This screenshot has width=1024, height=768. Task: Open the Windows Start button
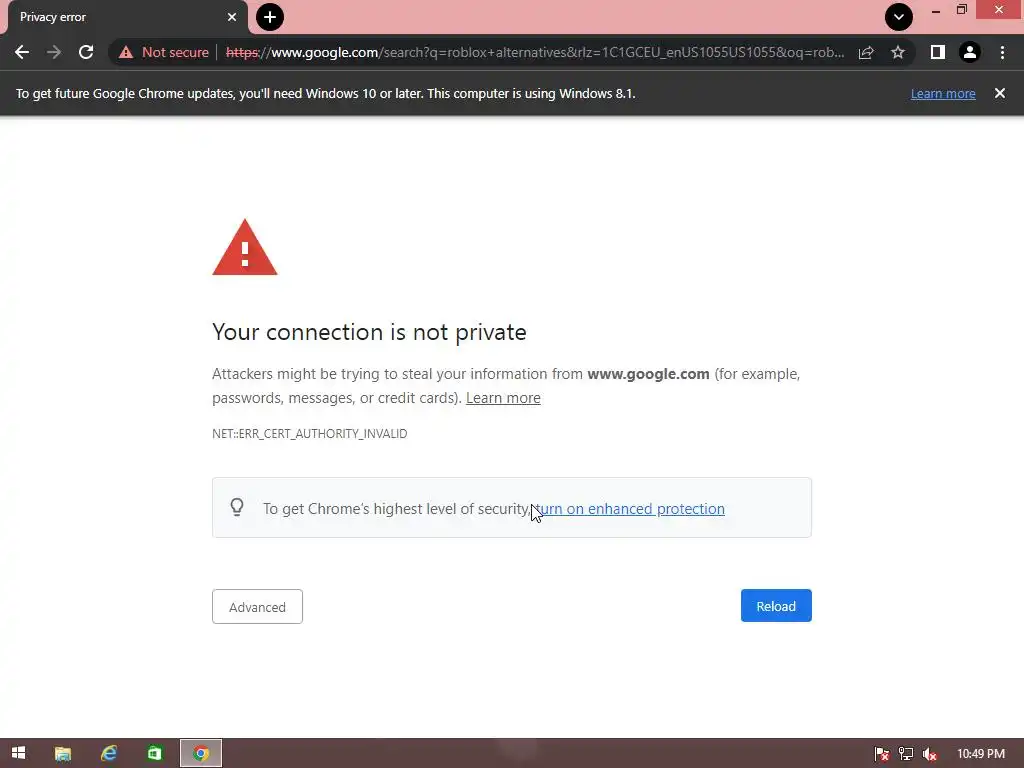(18, 753)
